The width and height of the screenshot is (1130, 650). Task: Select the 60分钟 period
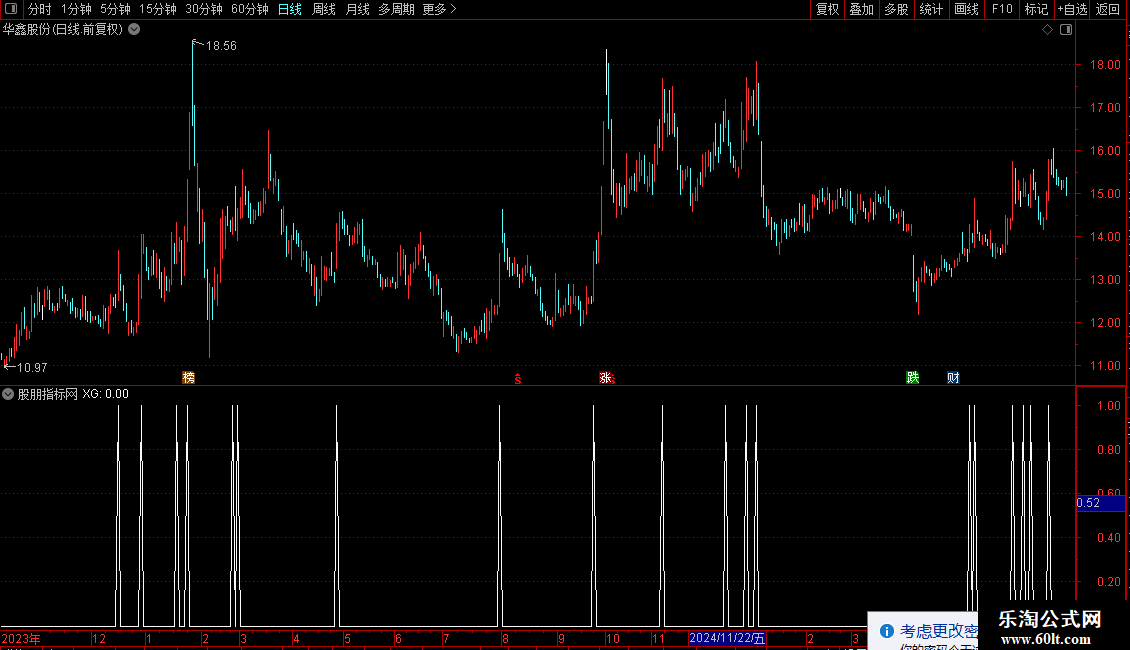(x=249, y=9)
